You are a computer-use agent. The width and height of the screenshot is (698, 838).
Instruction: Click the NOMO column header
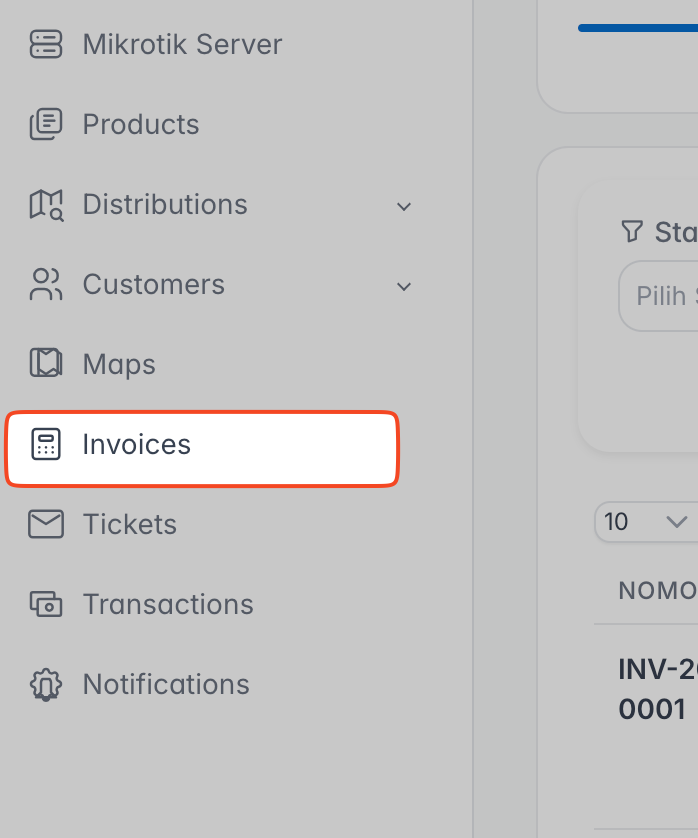[657, 590]
